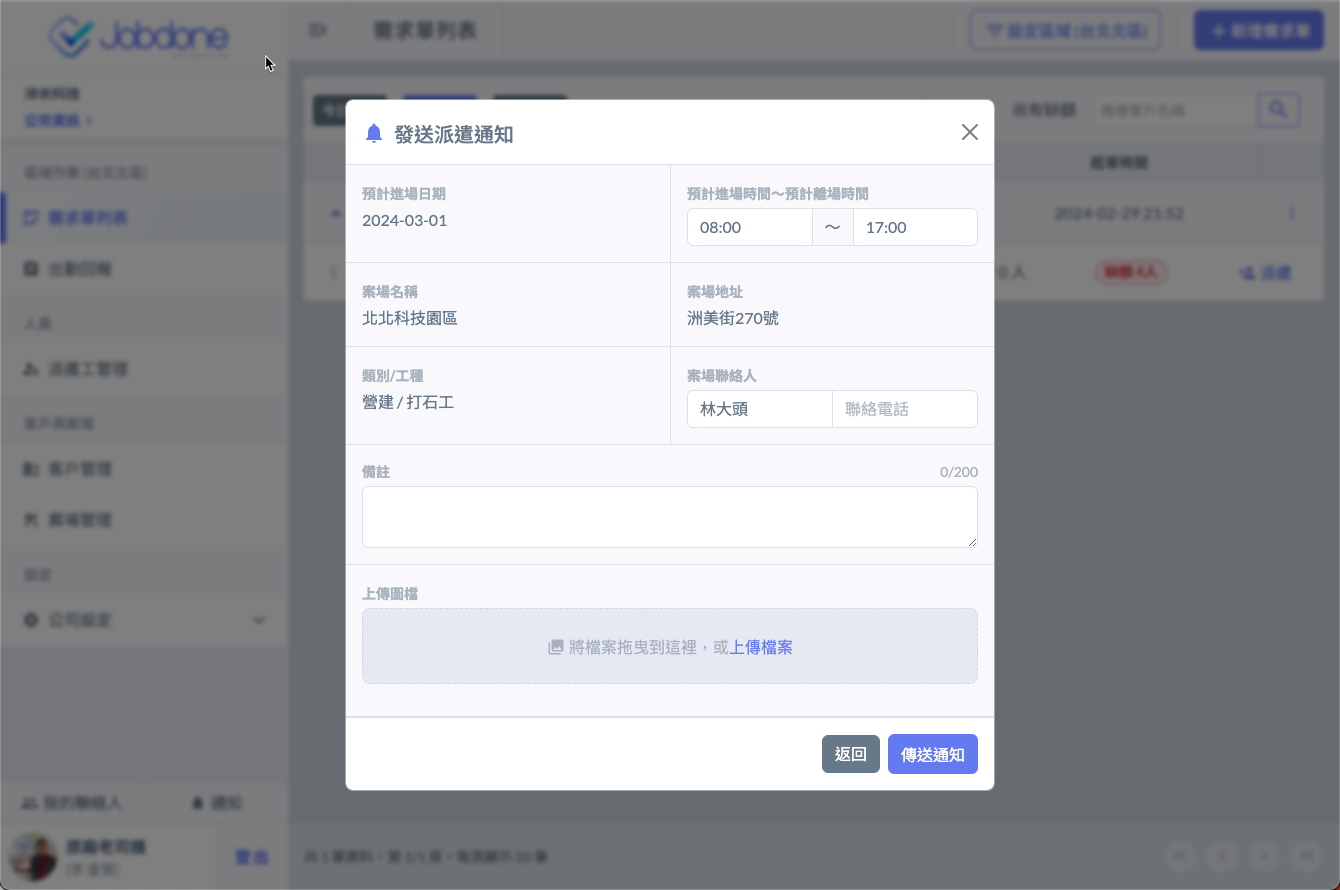Go to the last page of results

(1305, 856)
